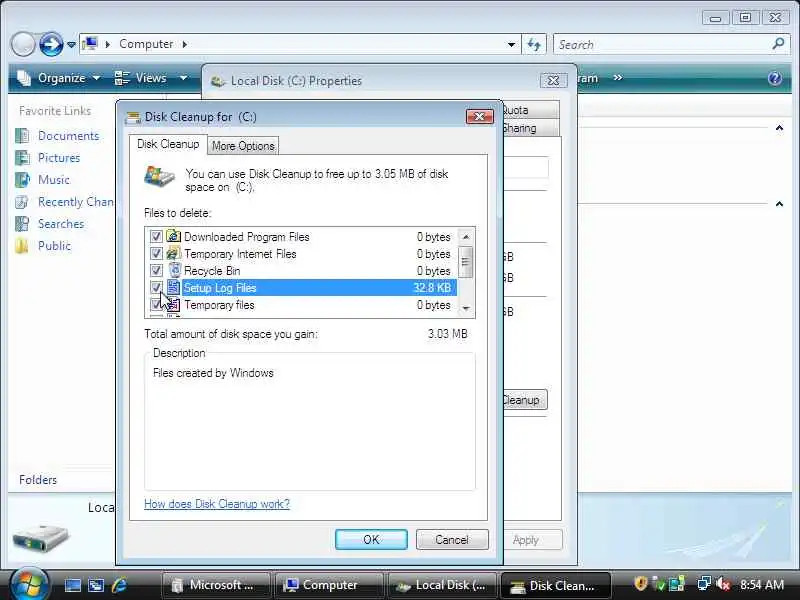The image size is (800, 600).
Task: Close the Disk Cleanup for (C:) dialog
Action: (480, 117)
